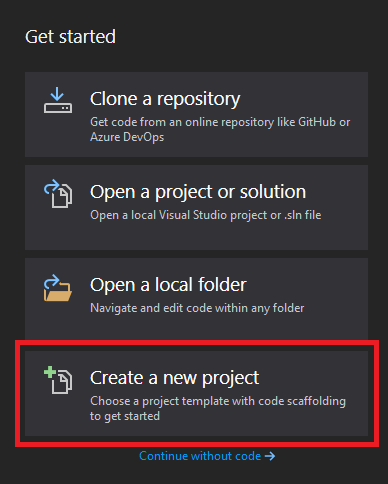The height and width of the screenshot is (484, 388).
Task: Start with the Create a new project title
Action: pyautogui.click(x=174, y=378)
